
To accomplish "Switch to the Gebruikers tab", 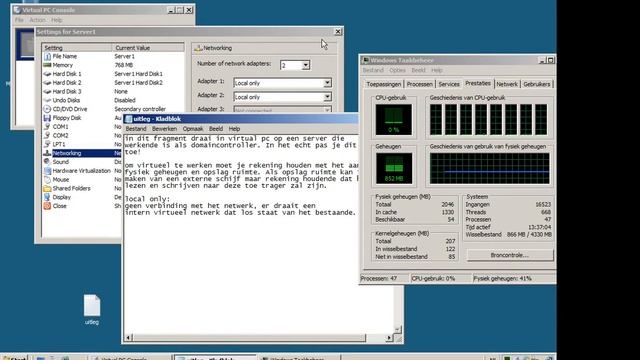I will point(537,84).
